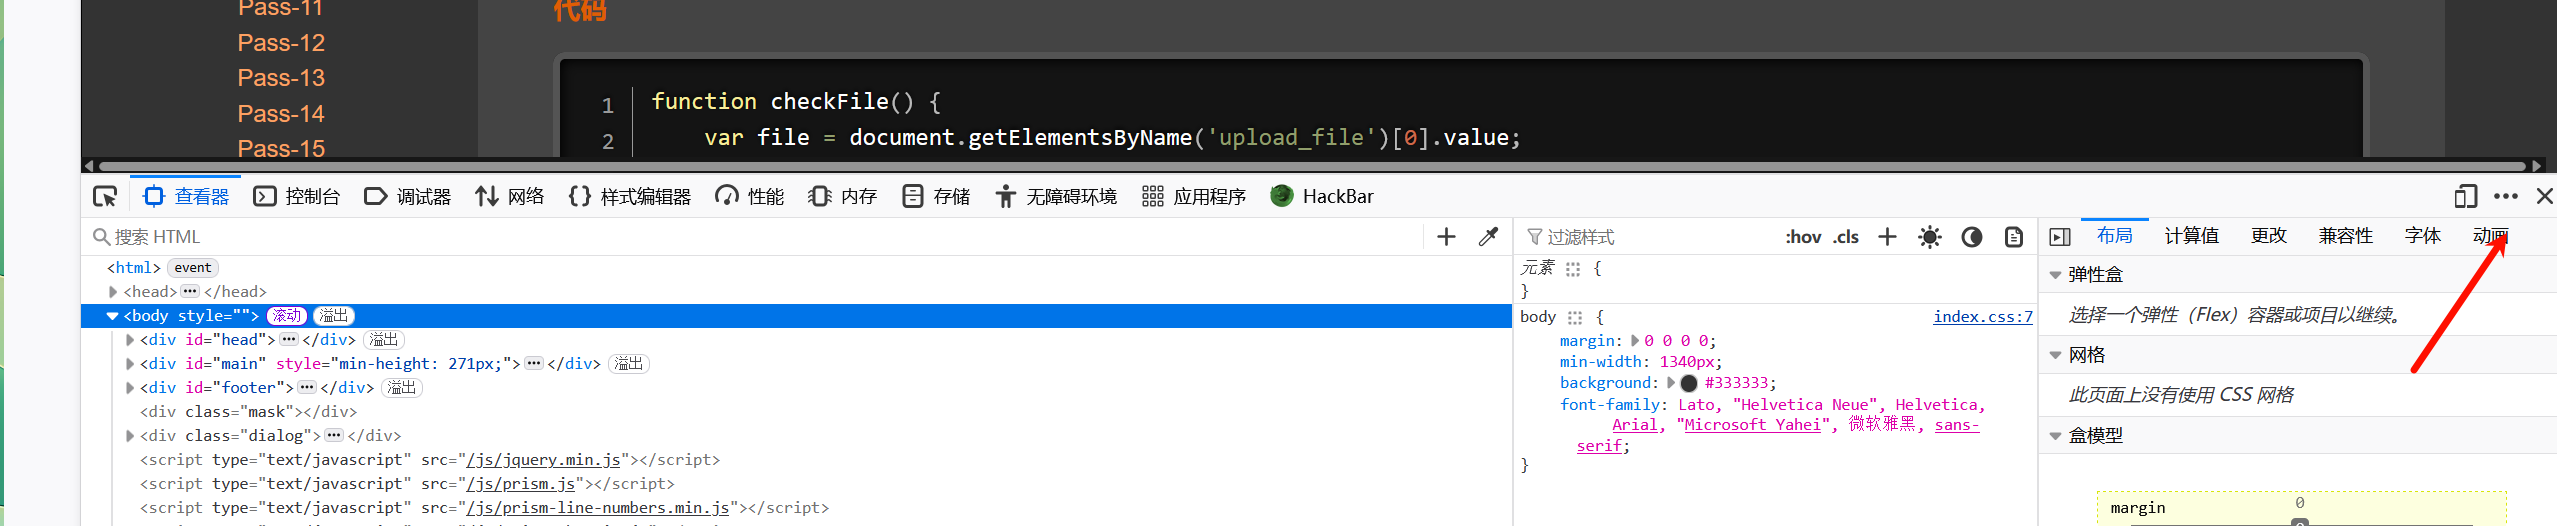2557x526 pixels.
Task: Activate the element picker icon
Action: [x=105, y=196]
